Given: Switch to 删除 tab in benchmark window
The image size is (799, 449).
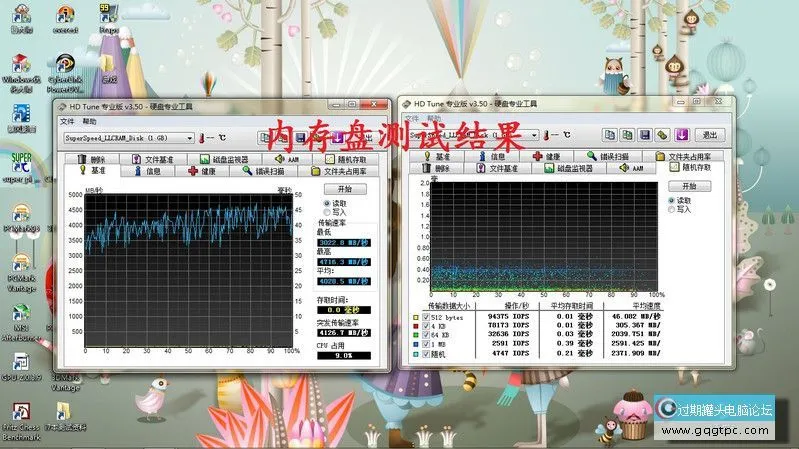Looking at the screenshot, I should [x=92, y=160].
